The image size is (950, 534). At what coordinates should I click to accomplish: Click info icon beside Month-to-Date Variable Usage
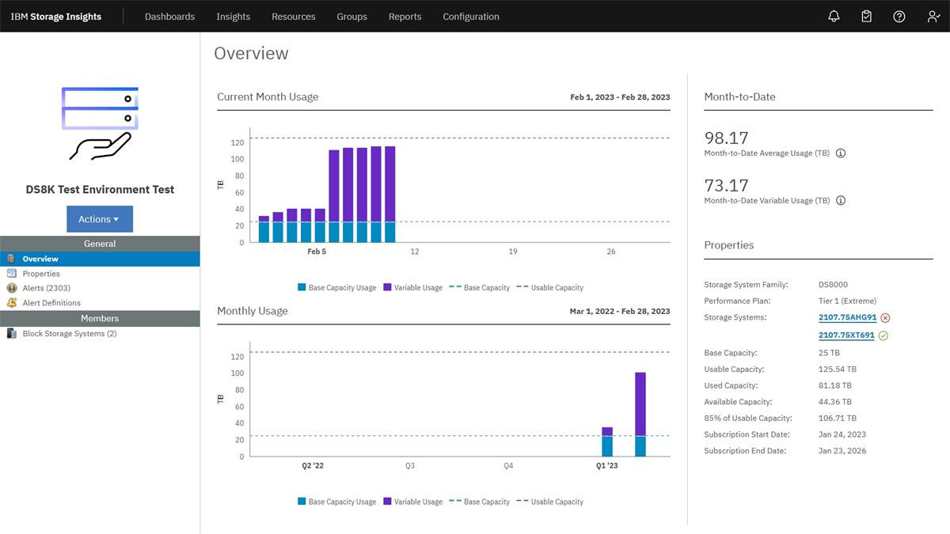click(841, 201)
